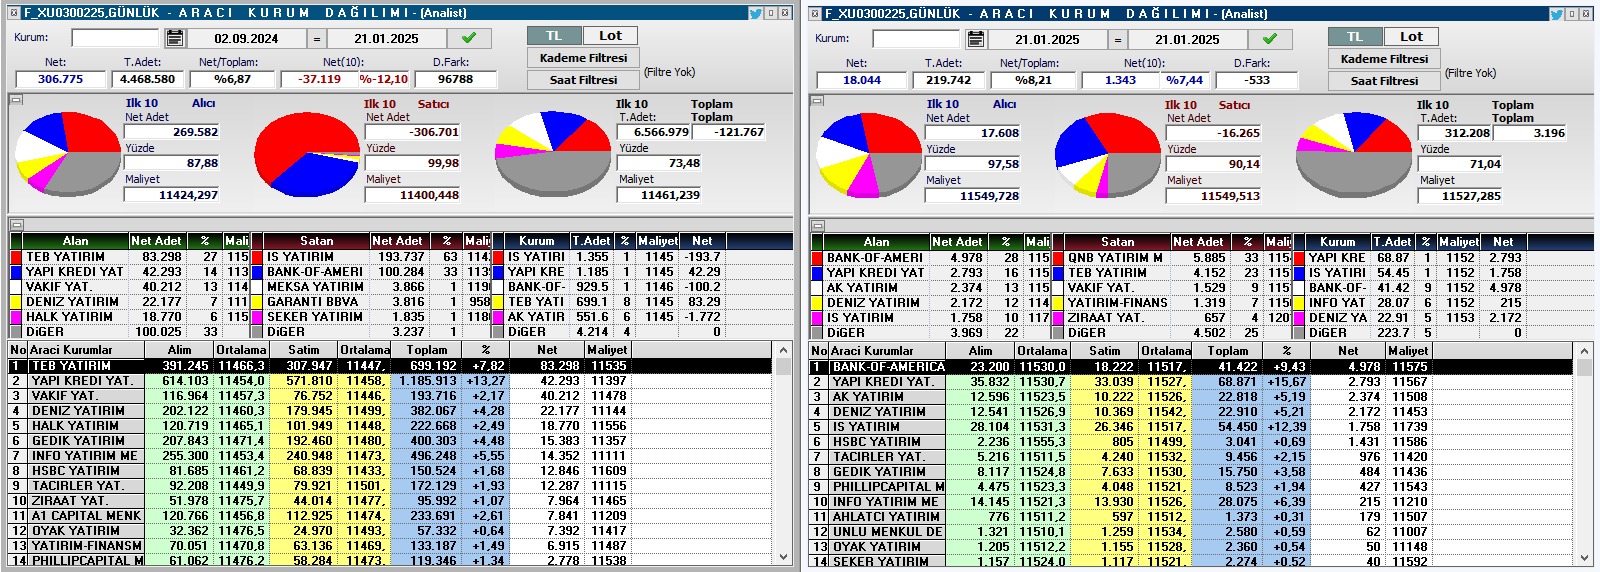Screen dimensions: 1600x572
Task: Switch to TL mode in left window
Action: (x=554, y=35)
